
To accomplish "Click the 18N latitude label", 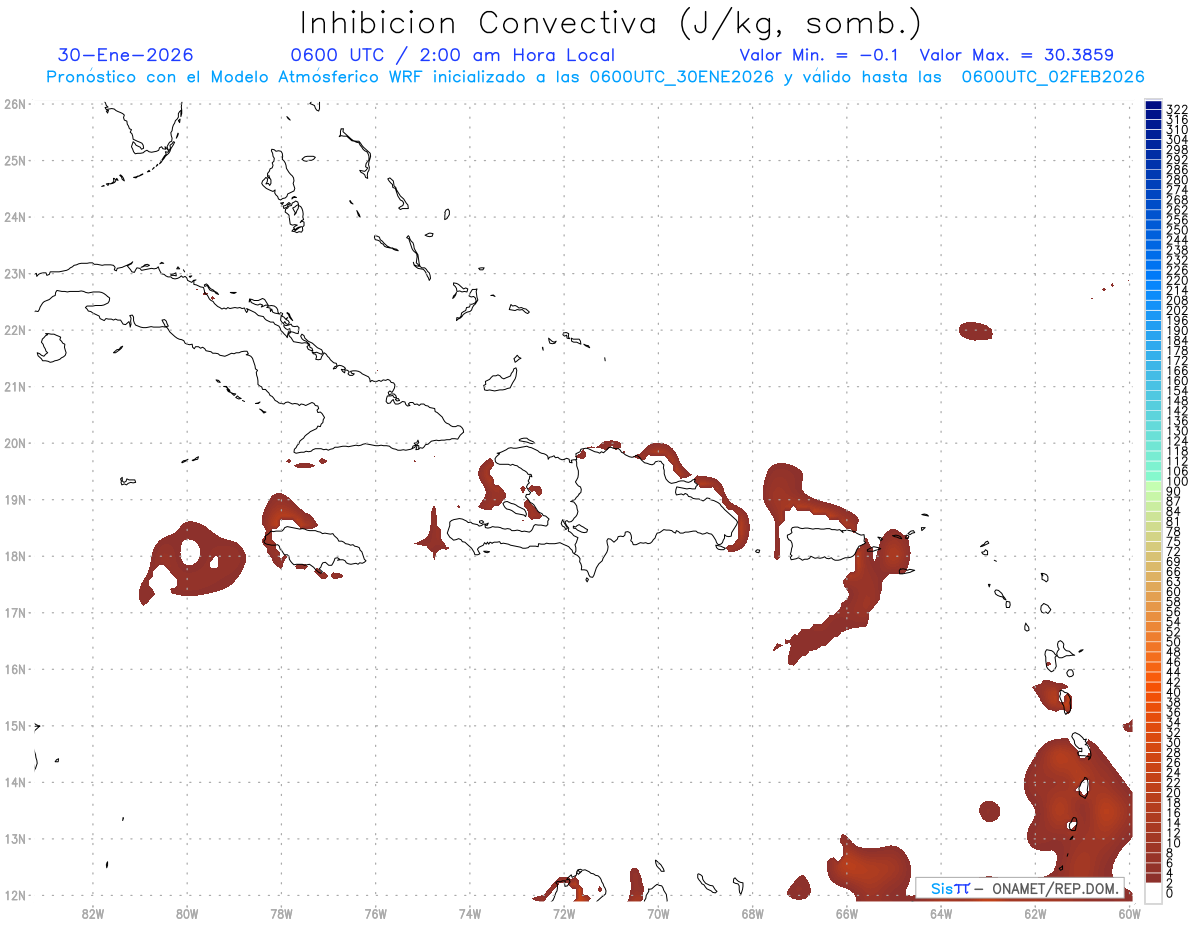I will click(15, 556).
